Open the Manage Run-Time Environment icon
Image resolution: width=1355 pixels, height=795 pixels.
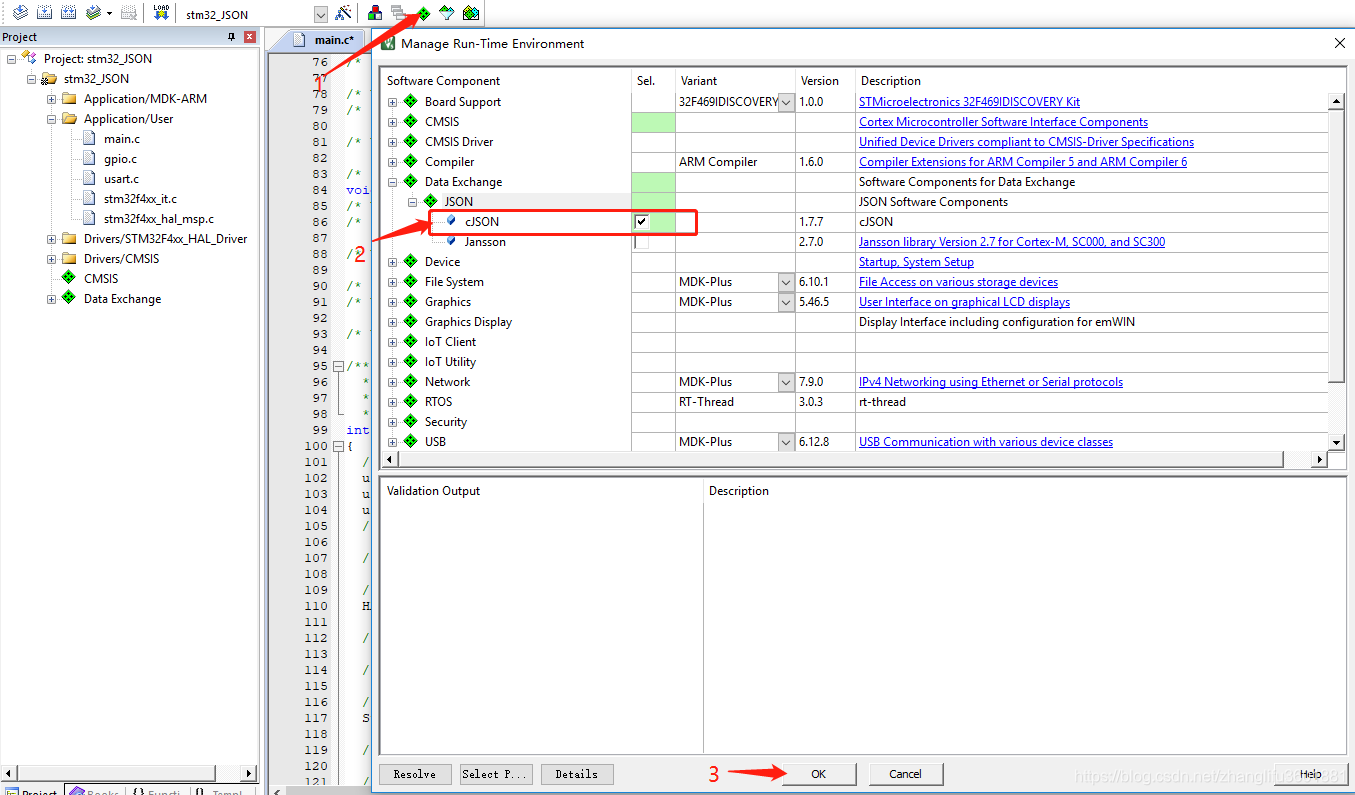click(x=421, y=13)
